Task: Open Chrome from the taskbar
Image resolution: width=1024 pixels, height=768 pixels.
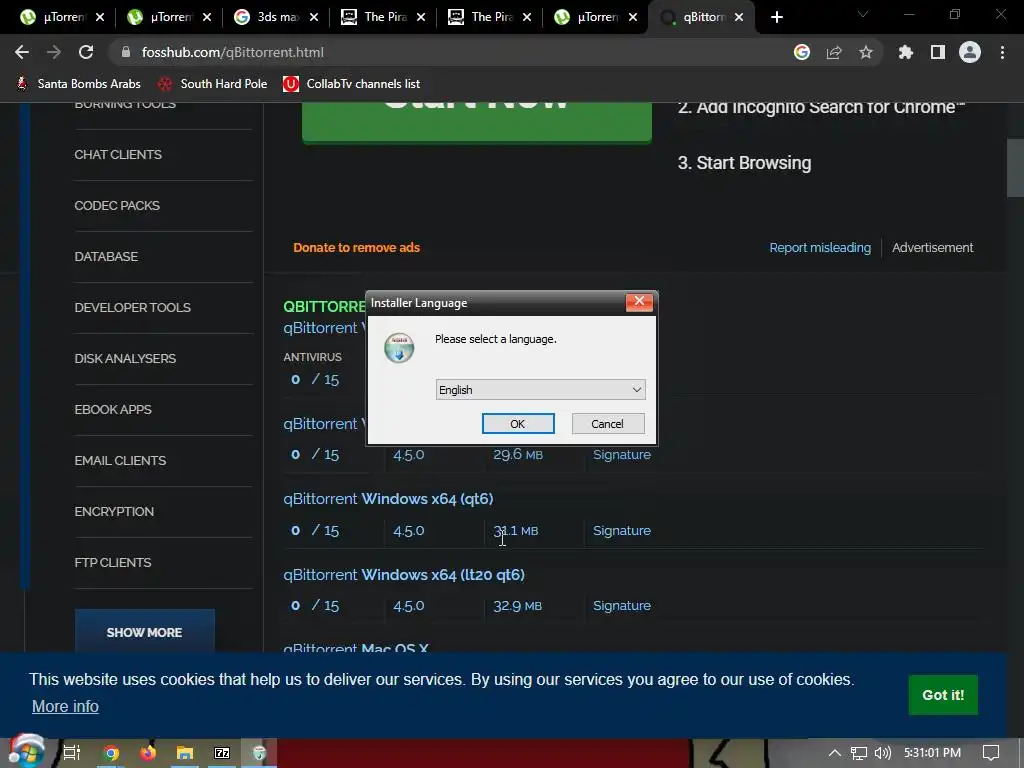Action: point(111,753)
